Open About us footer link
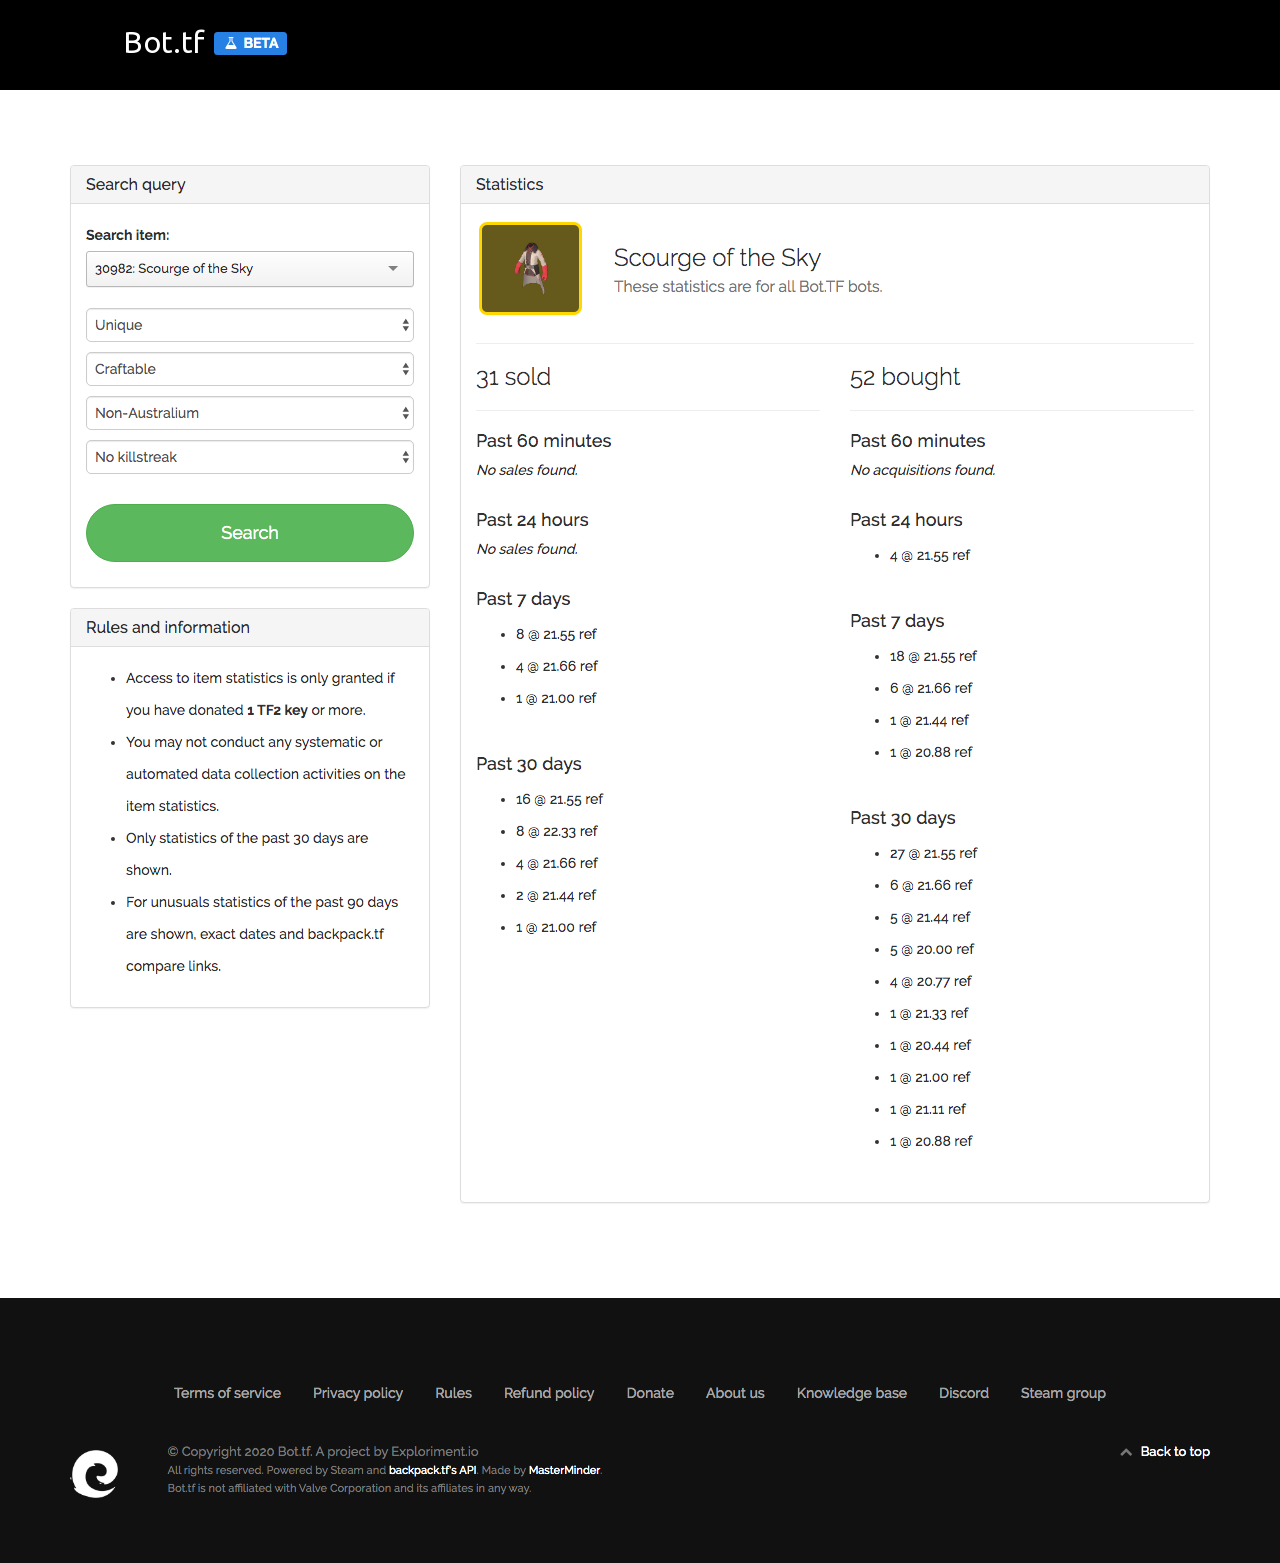This screenshot has height=1563, width=1280. point(735,1393)
